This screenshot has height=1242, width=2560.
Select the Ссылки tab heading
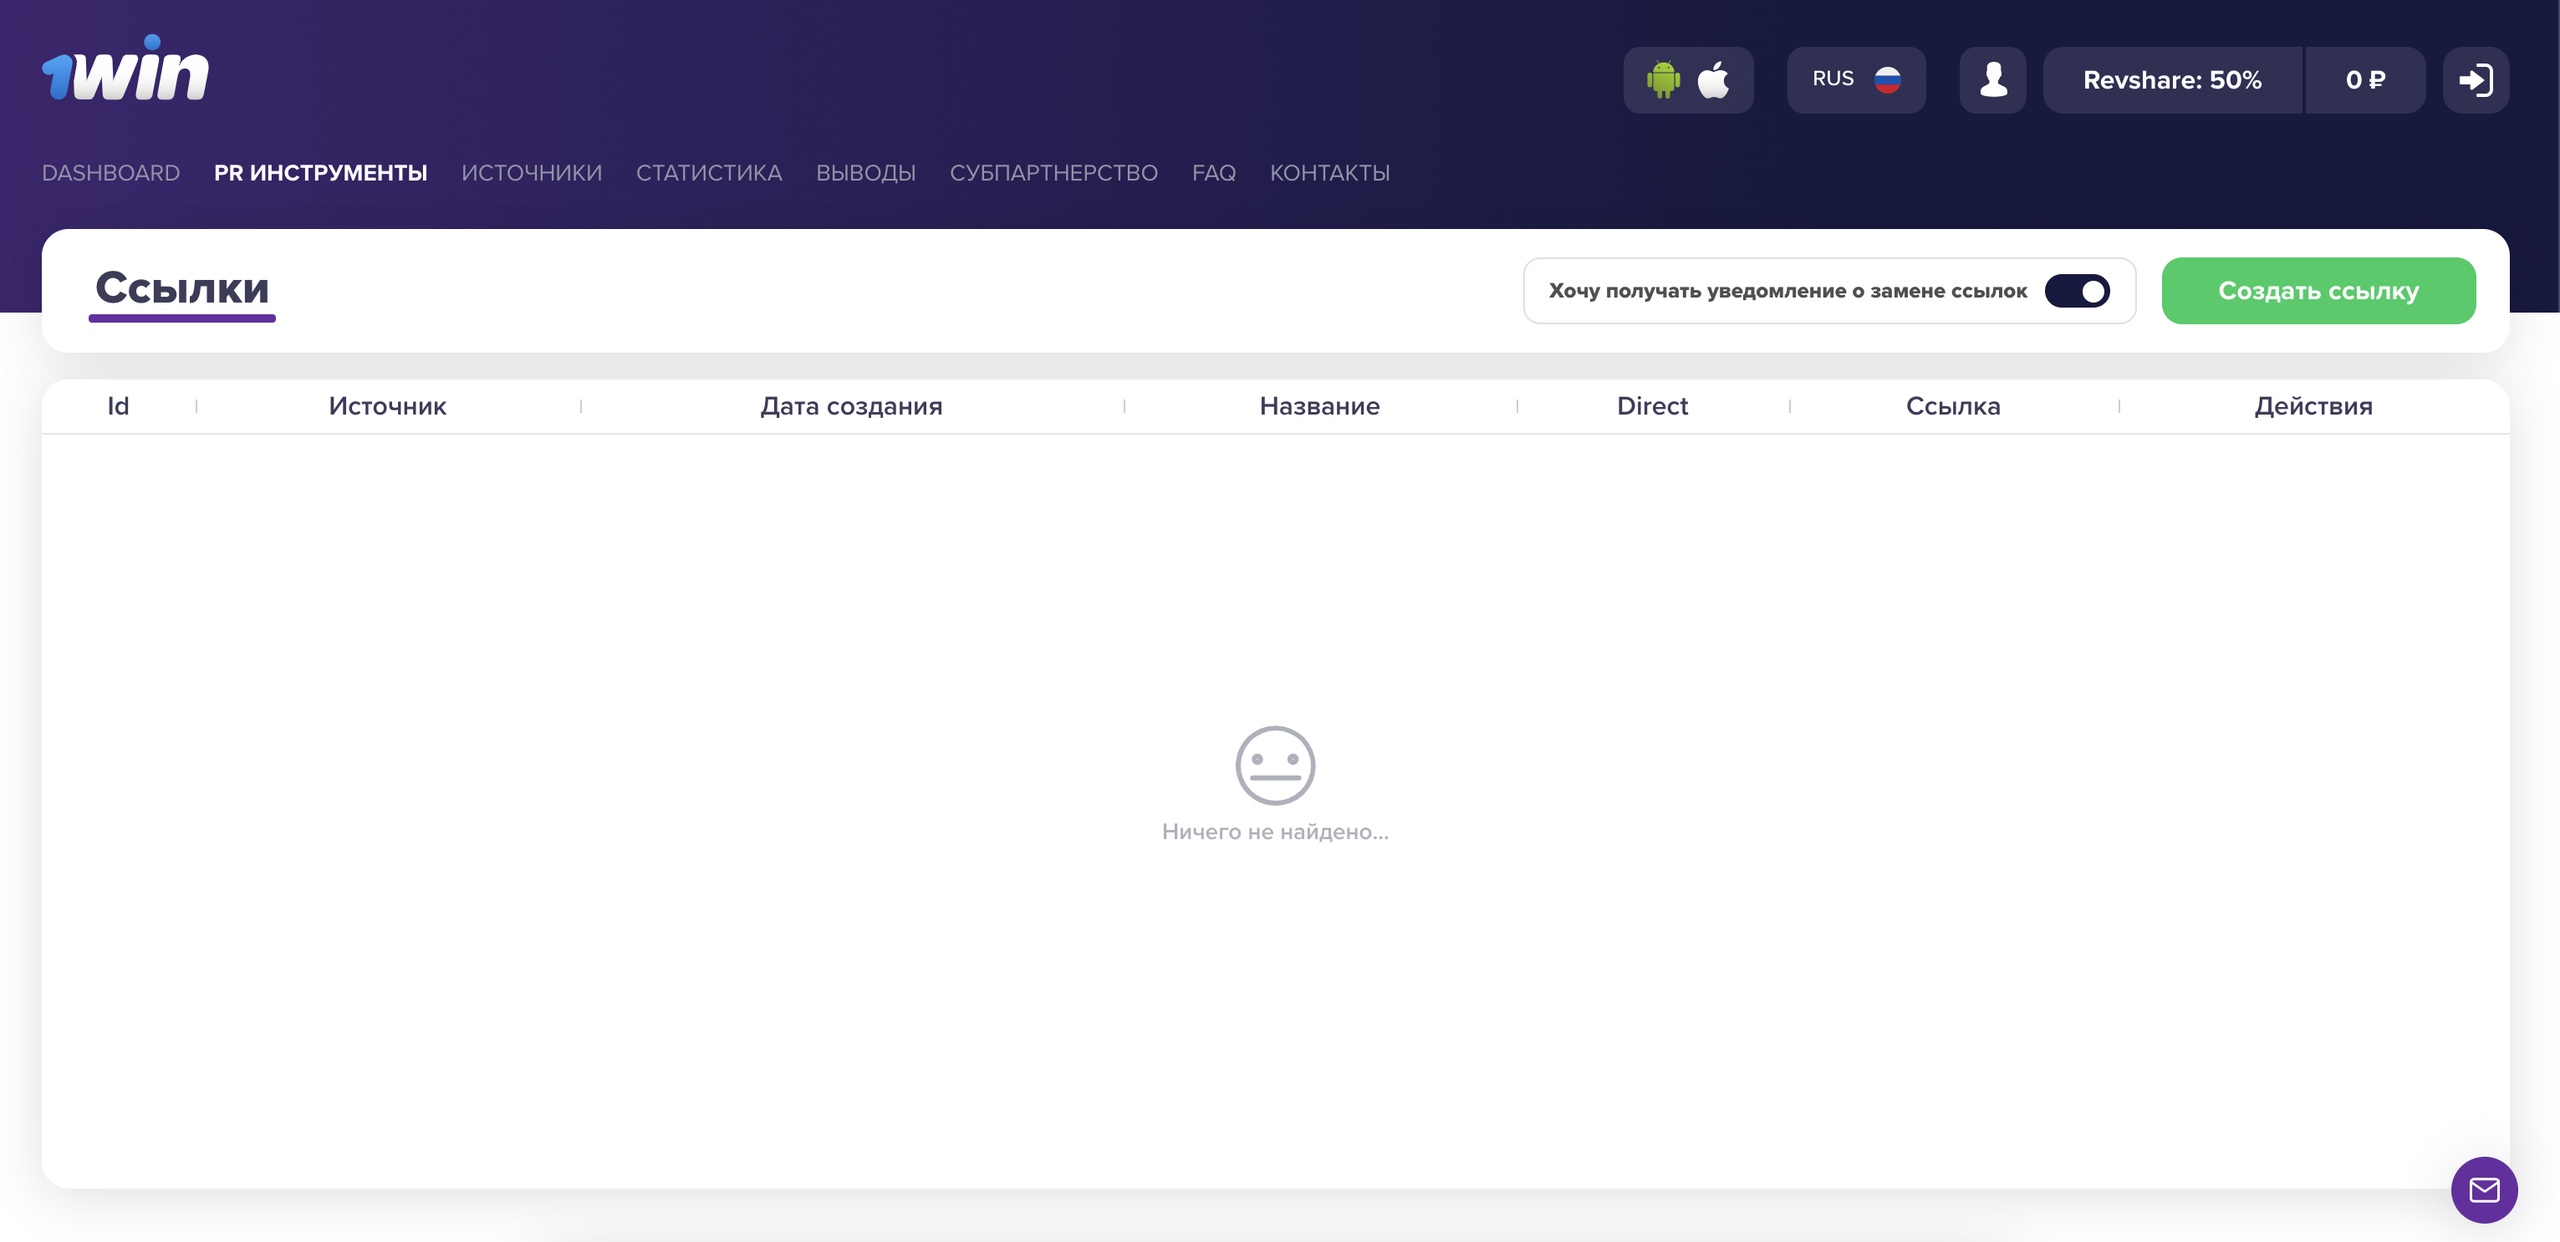click(182, 289)
